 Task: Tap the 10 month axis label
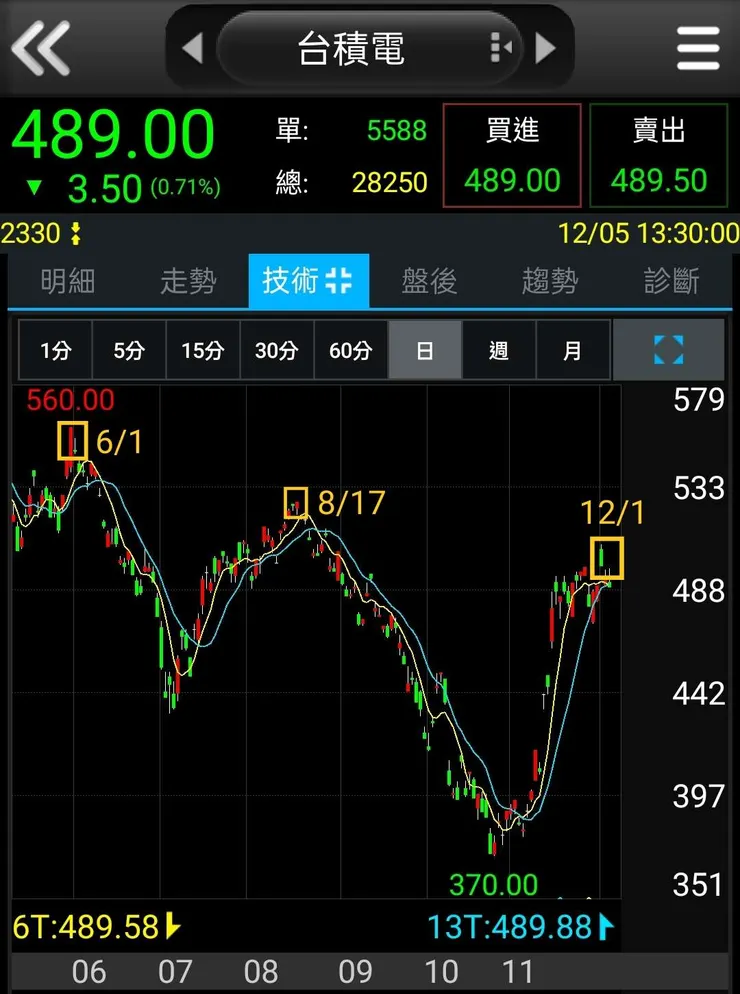(x=441, y=972)
